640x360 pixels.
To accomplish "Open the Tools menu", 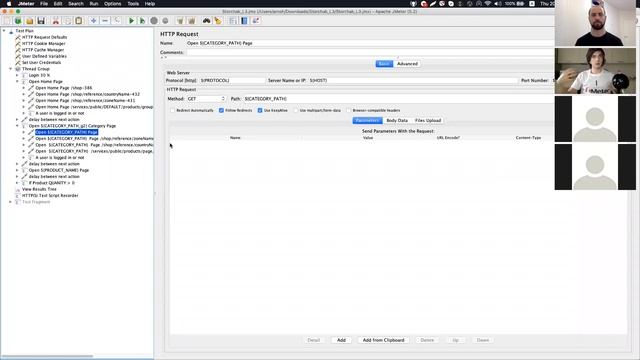I will (133, 4).
